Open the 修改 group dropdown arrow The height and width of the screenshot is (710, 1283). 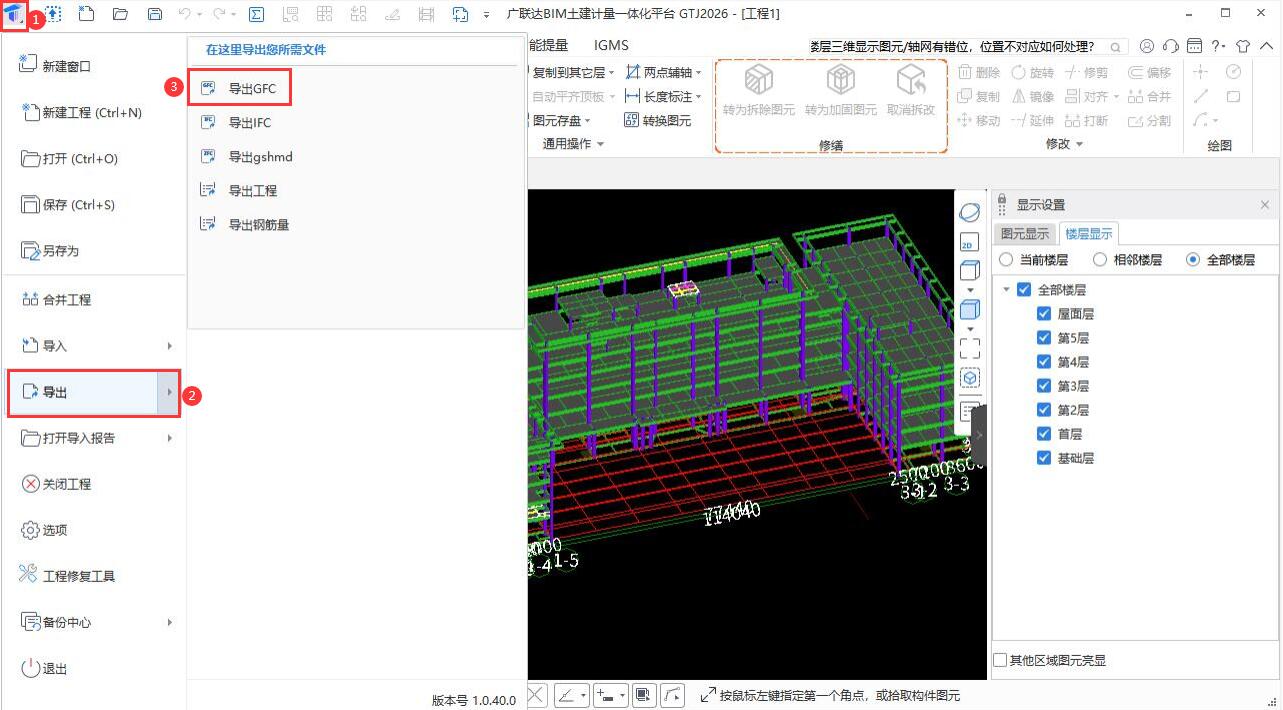click(x=1080, y=144)
